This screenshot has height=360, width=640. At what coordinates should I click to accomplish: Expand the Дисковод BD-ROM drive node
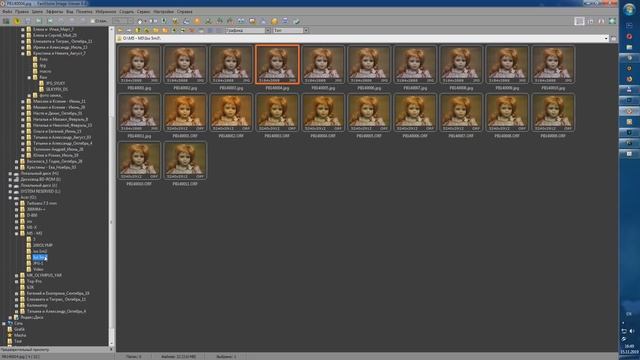[x=10, y=180]
